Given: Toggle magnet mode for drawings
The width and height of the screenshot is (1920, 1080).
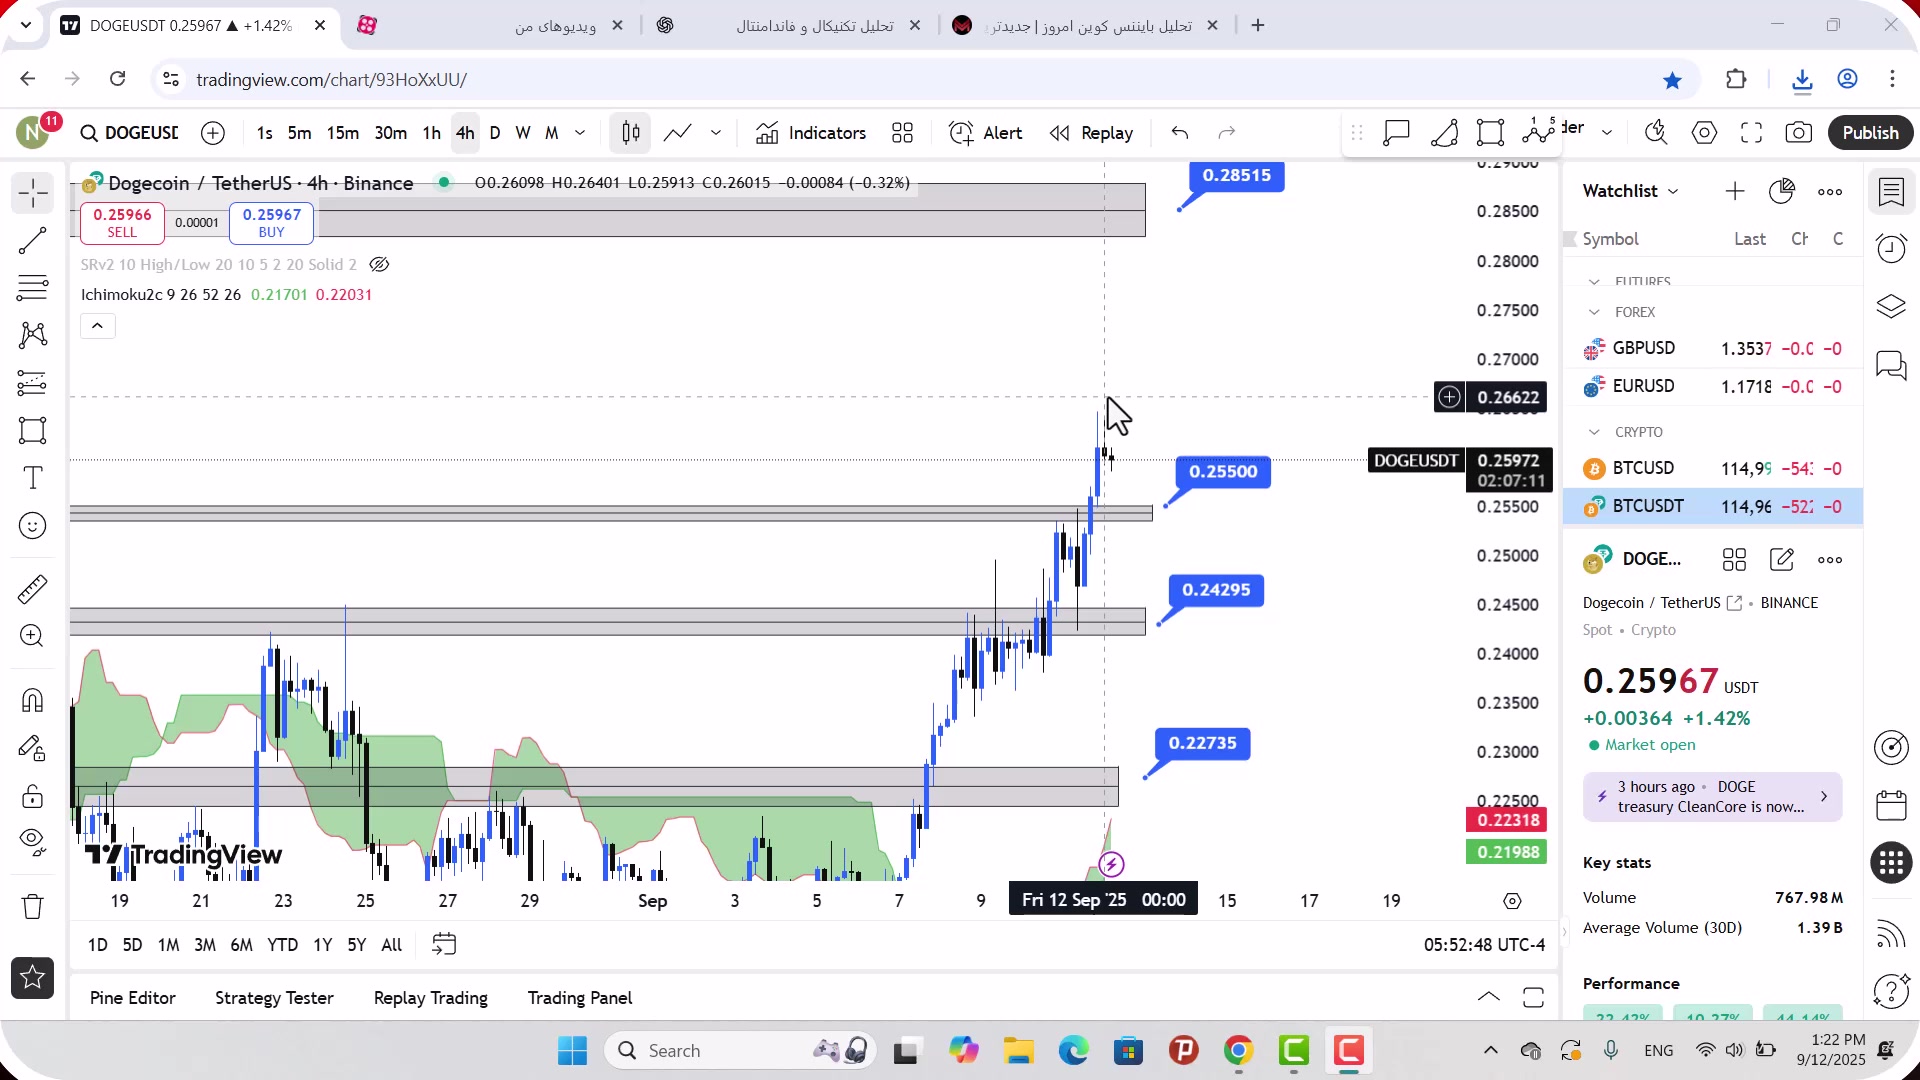Looking at the screenshot, I should 33,700.
